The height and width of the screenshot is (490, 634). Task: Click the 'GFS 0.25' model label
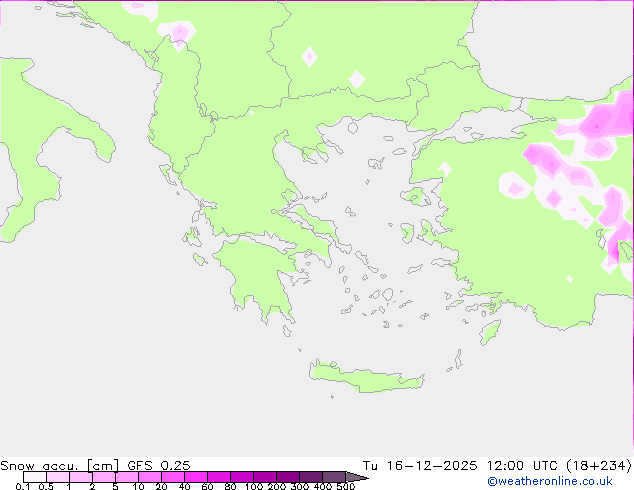pyautogui.click(x=158, y=466)
